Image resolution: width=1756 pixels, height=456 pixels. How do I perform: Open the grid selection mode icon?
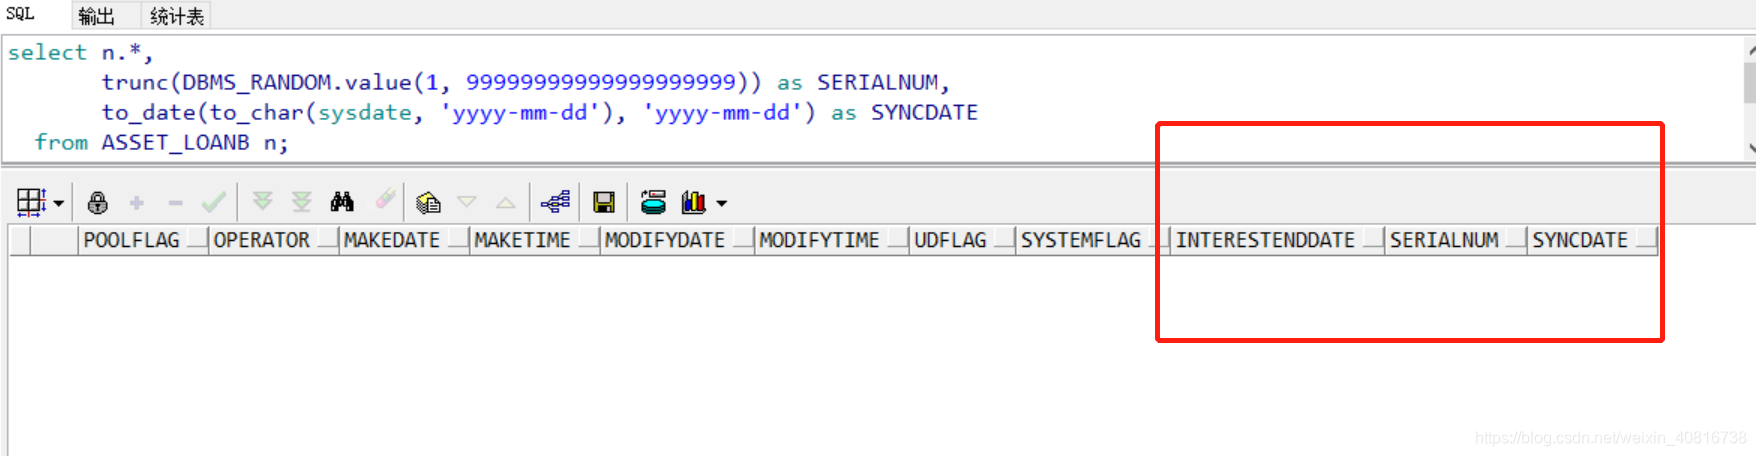(x=31, y=203)
